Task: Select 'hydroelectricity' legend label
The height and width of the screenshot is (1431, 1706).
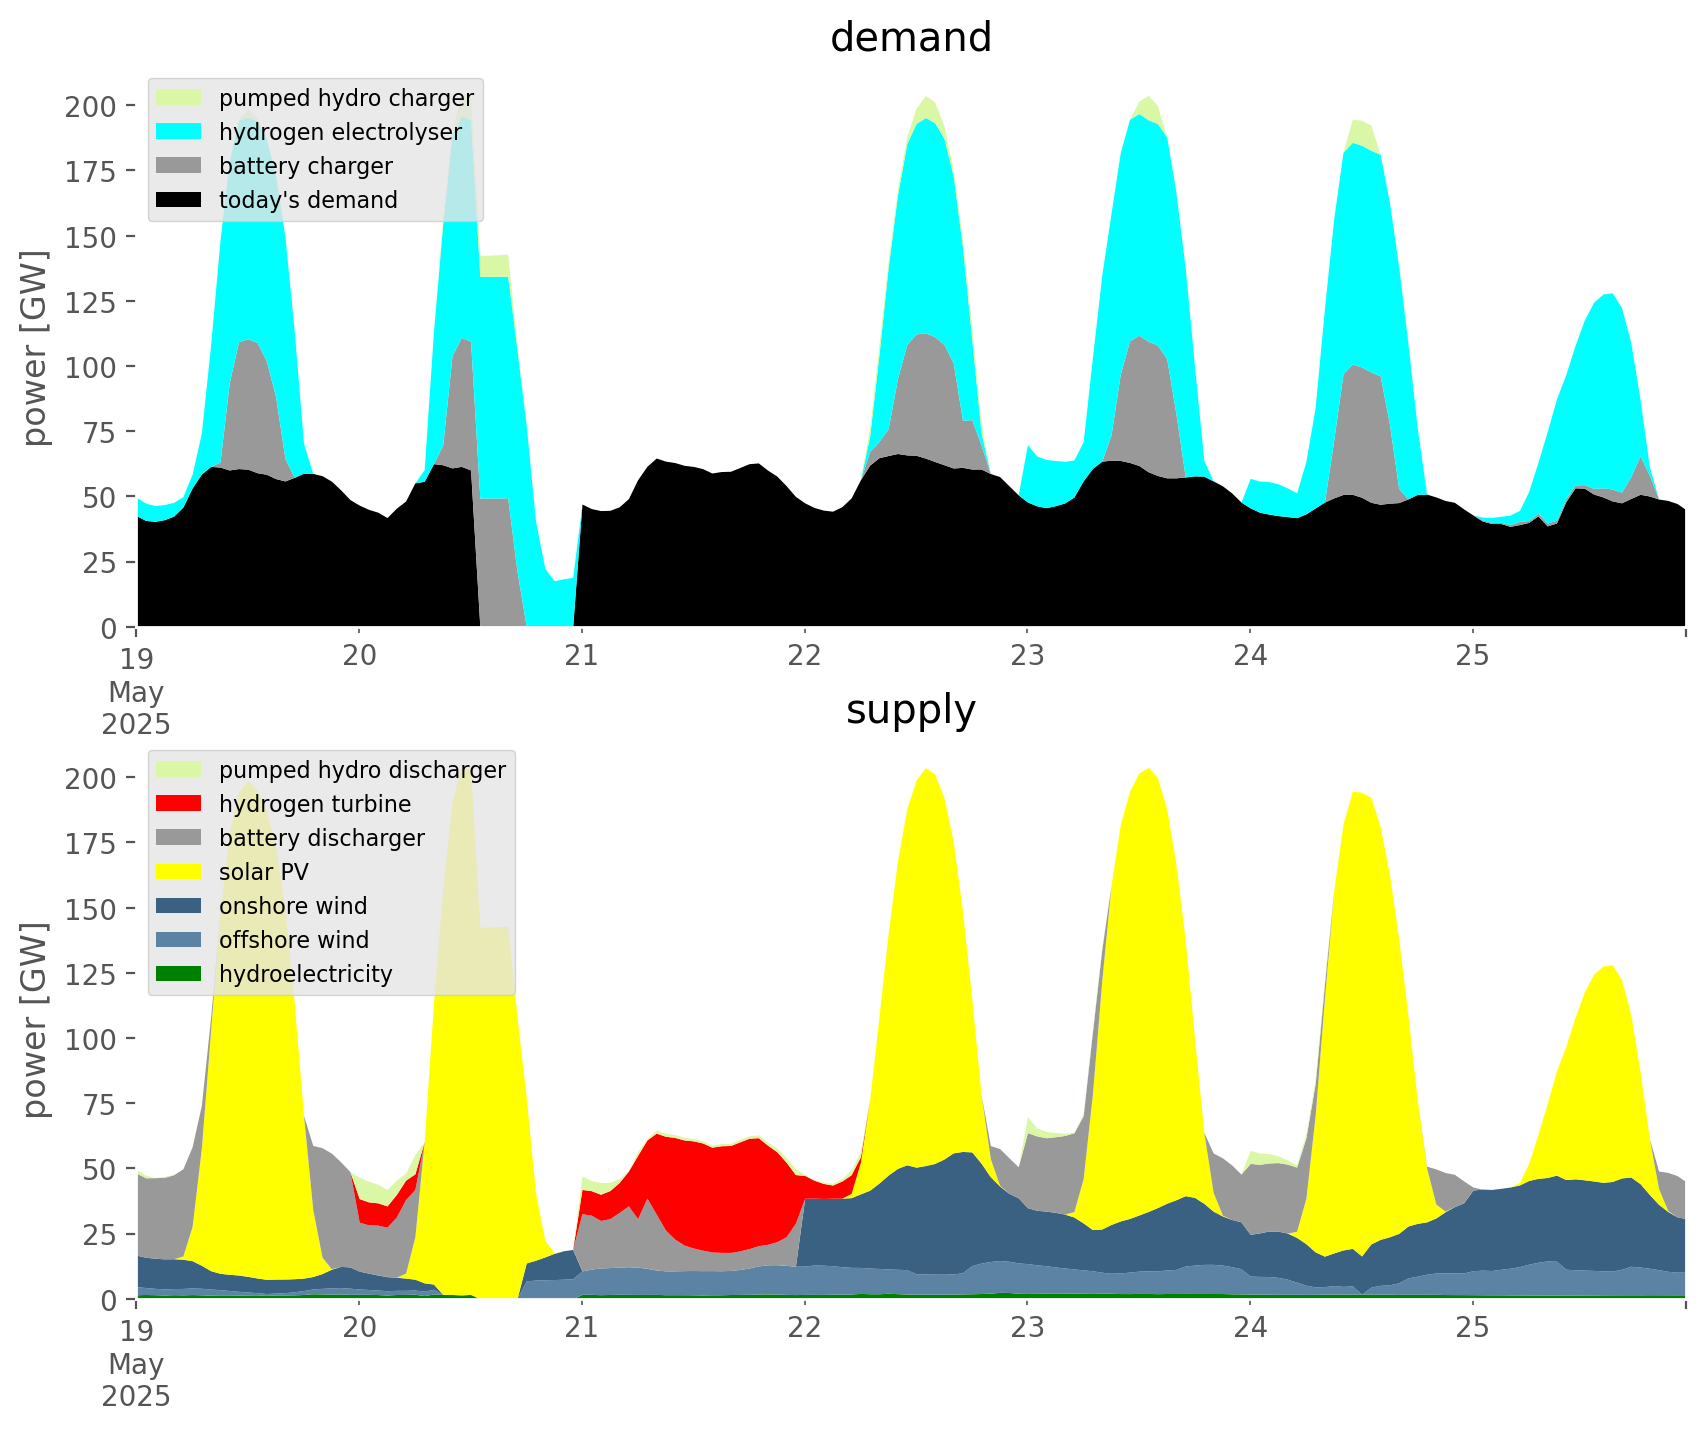Action: pyautogui.click(x=306, y=974)
